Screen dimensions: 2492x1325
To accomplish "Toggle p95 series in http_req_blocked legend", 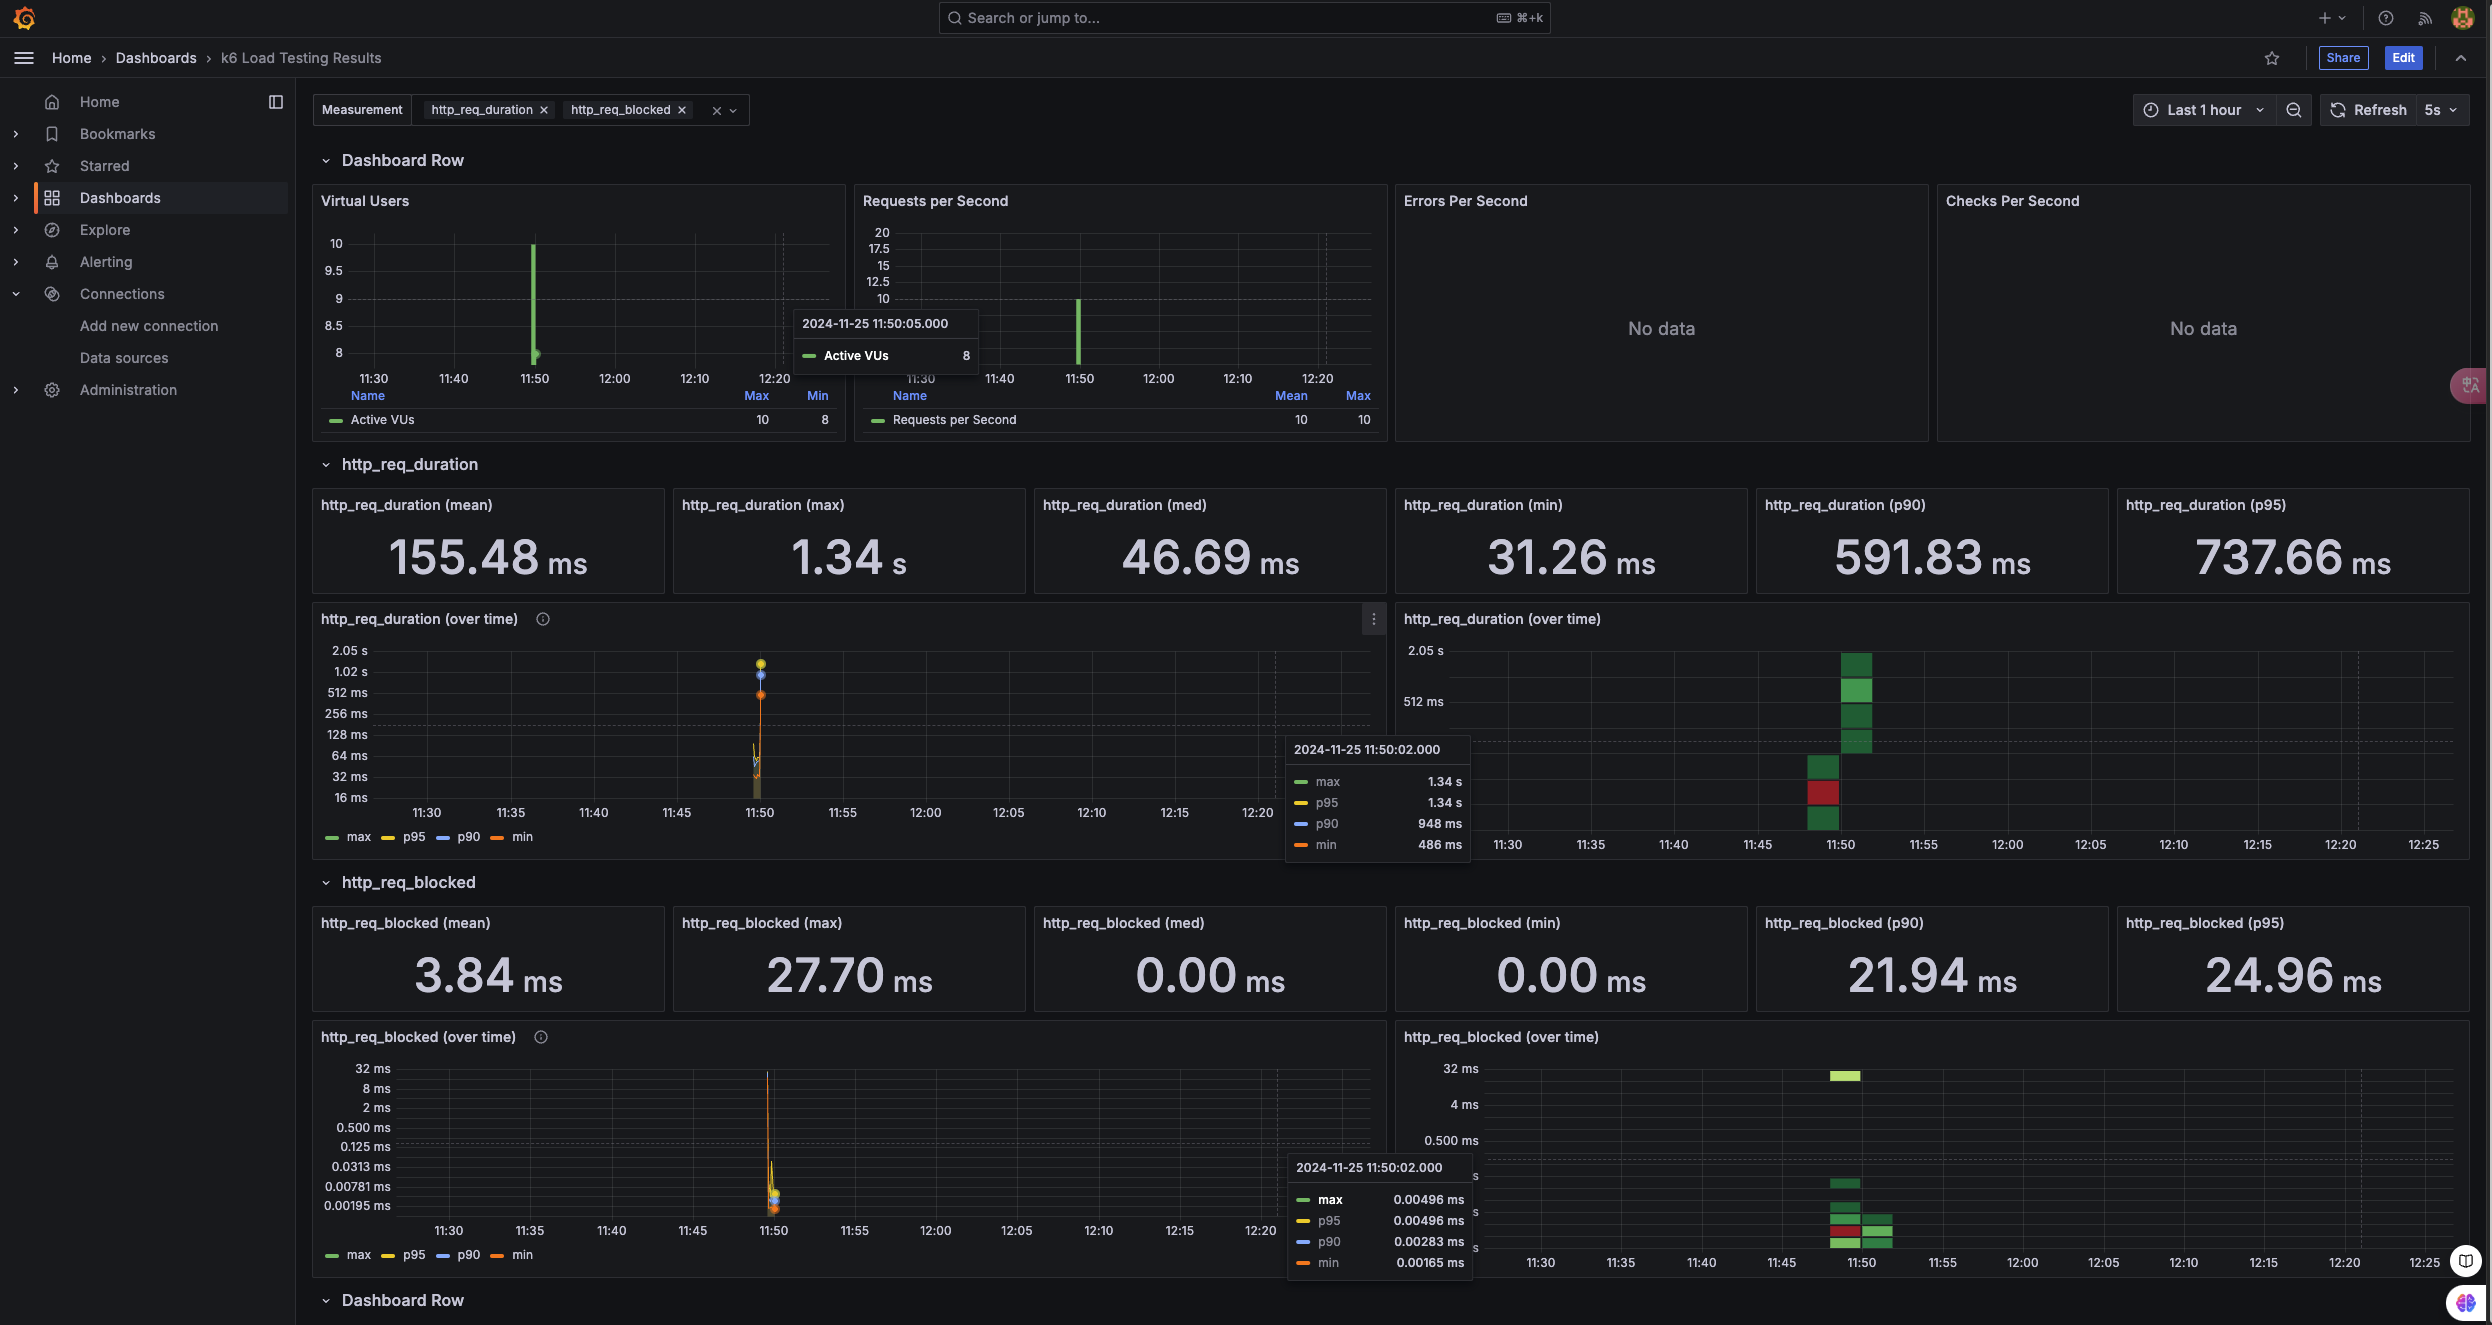I will point(413,1255).
